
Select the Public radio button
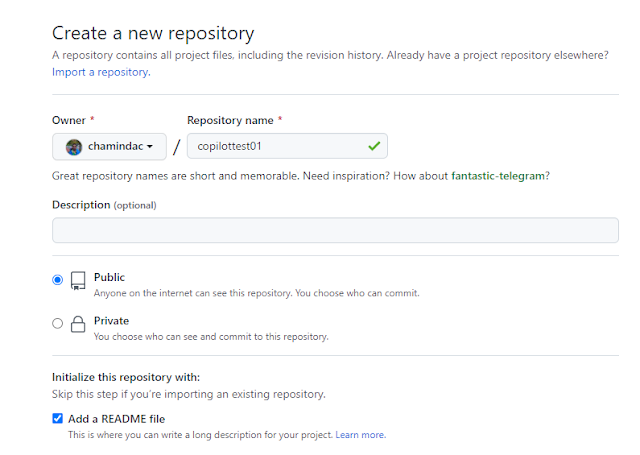tap(57, 280)
